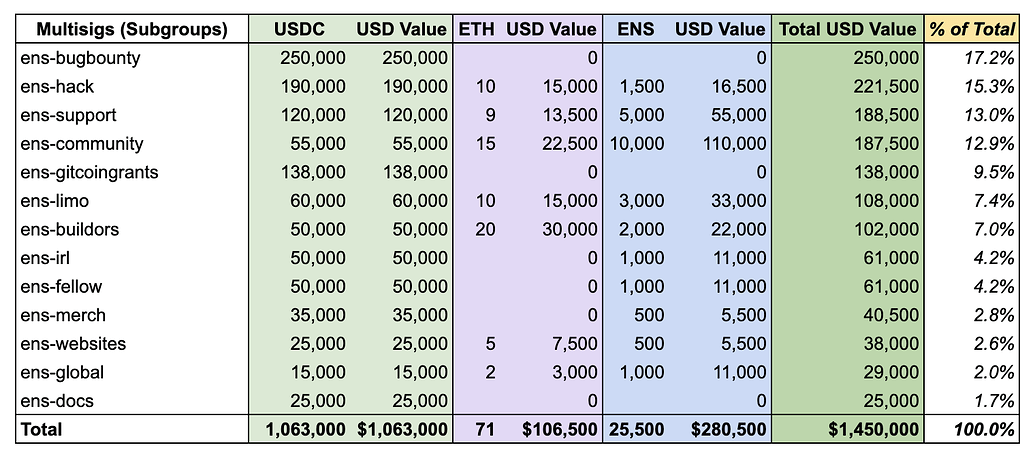Screen dimensions: 1034x456
Task: Select the ens-bugbounty row label
Action: 80,58
